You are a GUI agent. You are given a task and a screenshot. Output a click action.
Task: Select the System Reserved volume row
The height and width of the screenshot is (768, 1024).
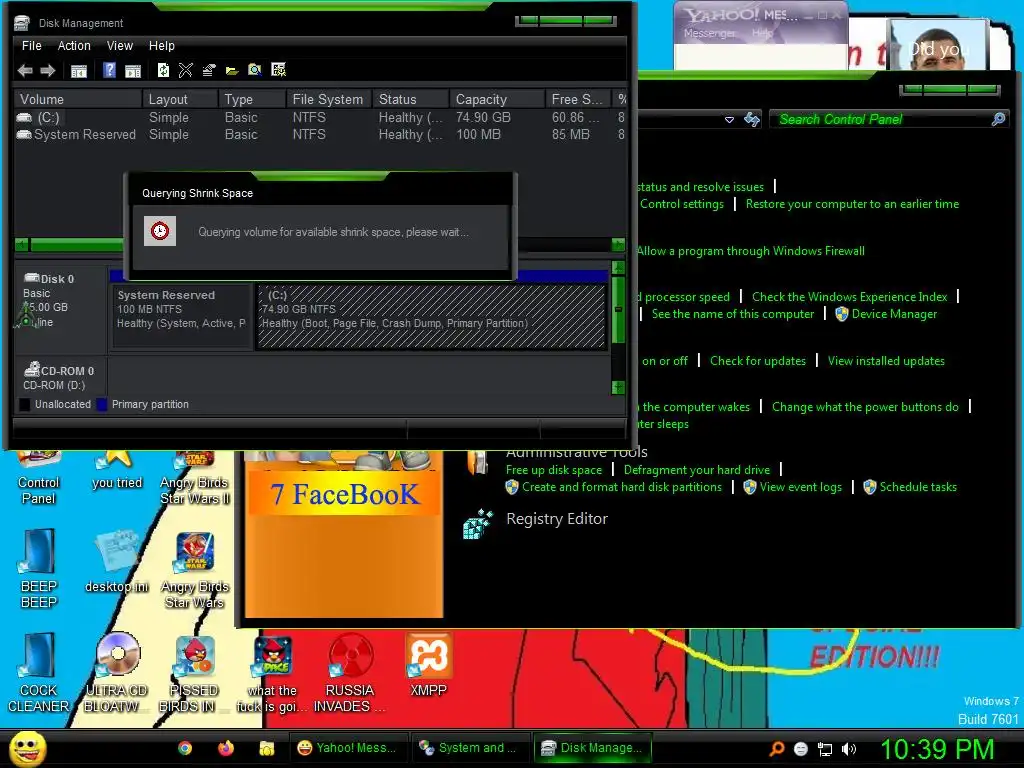pyautogui.click(x=320, y=135)
